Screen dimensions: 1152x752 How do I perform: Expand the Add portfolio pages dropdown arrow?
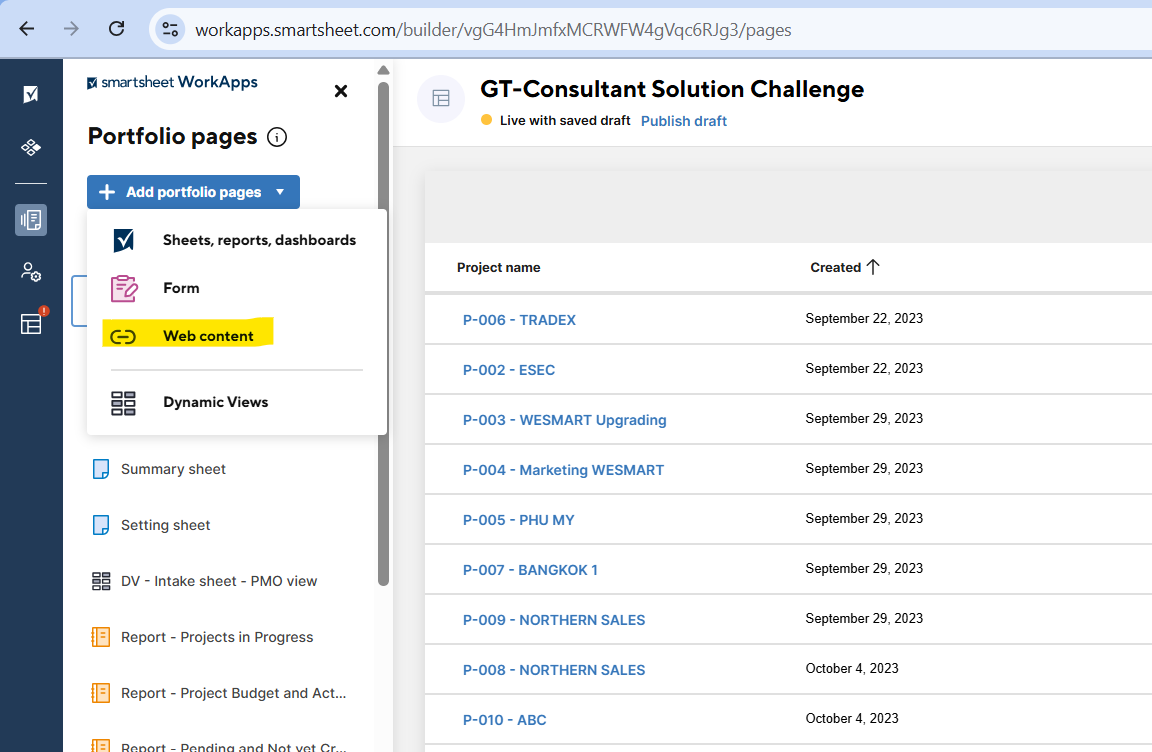tap(280, 192)
